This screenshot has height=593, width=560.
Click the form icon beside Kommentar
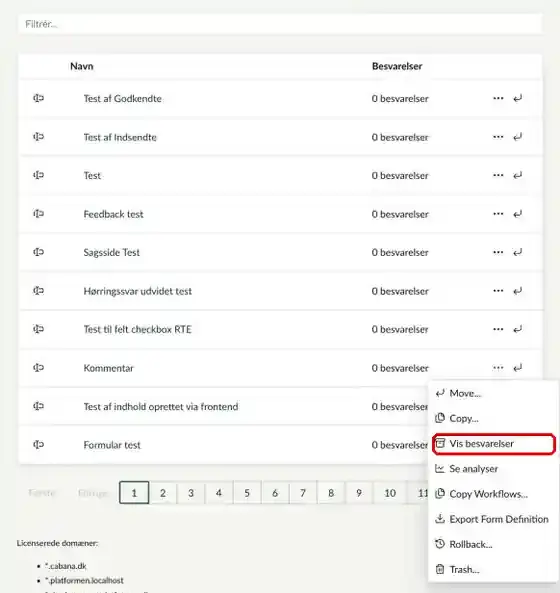[38, 368]
